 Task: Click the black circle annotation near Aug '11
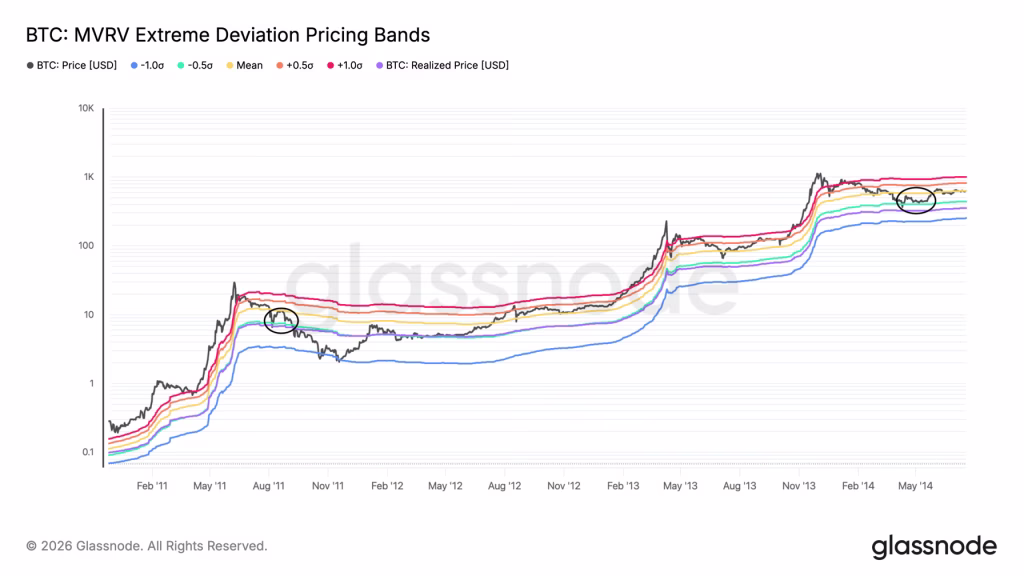pos(282,321)
